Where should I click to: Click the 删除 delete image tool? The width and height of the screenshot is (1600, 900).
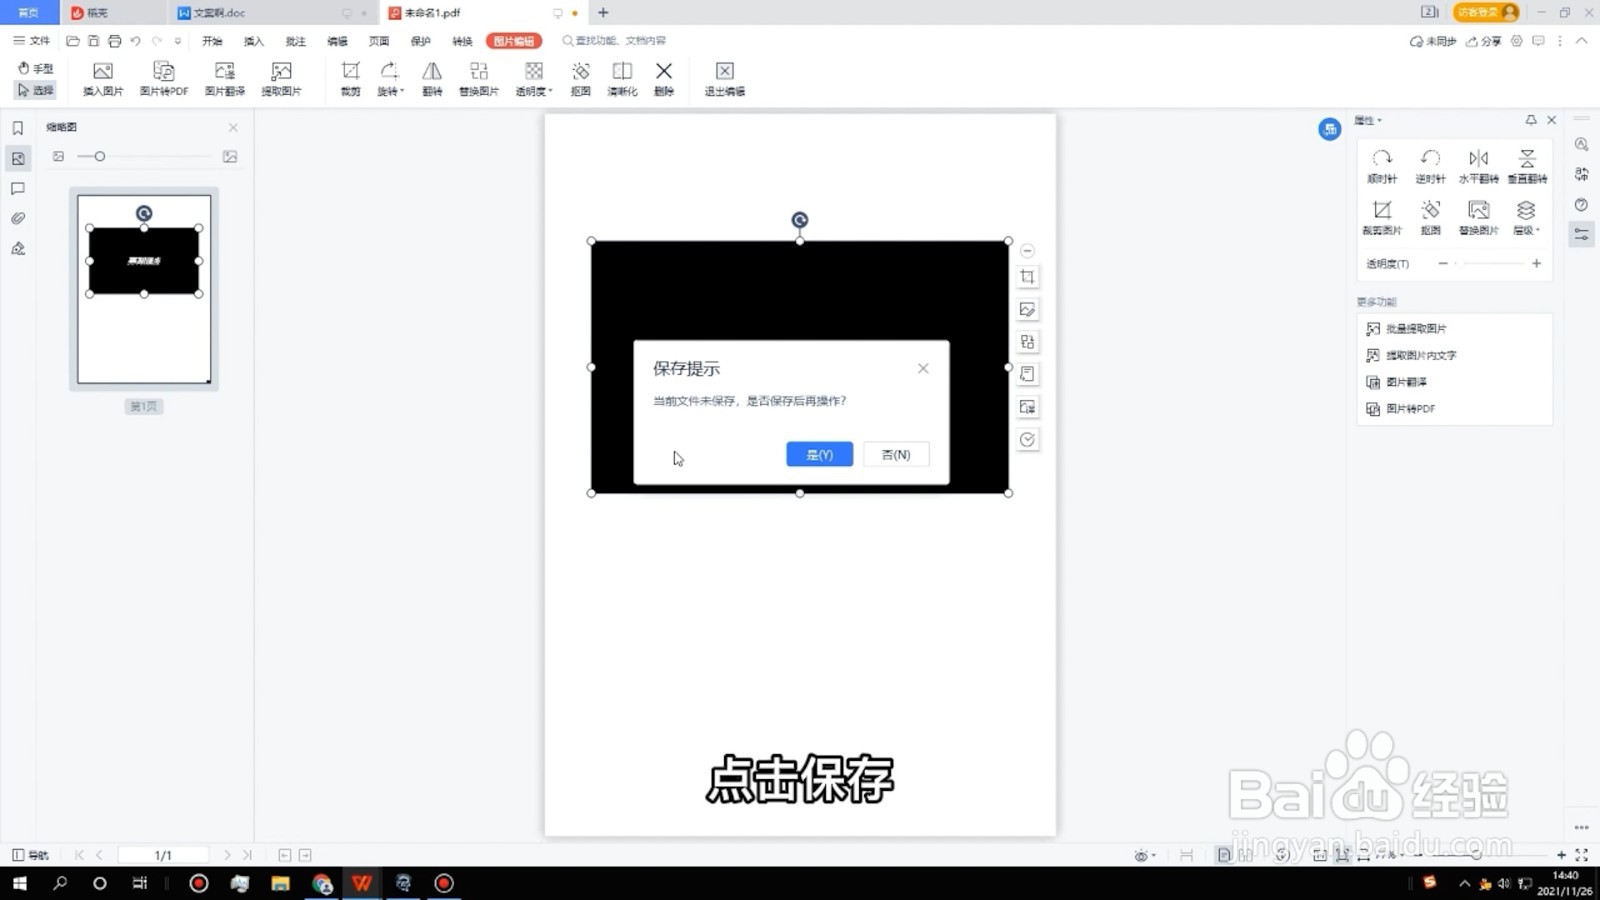(x=664, y=78)
